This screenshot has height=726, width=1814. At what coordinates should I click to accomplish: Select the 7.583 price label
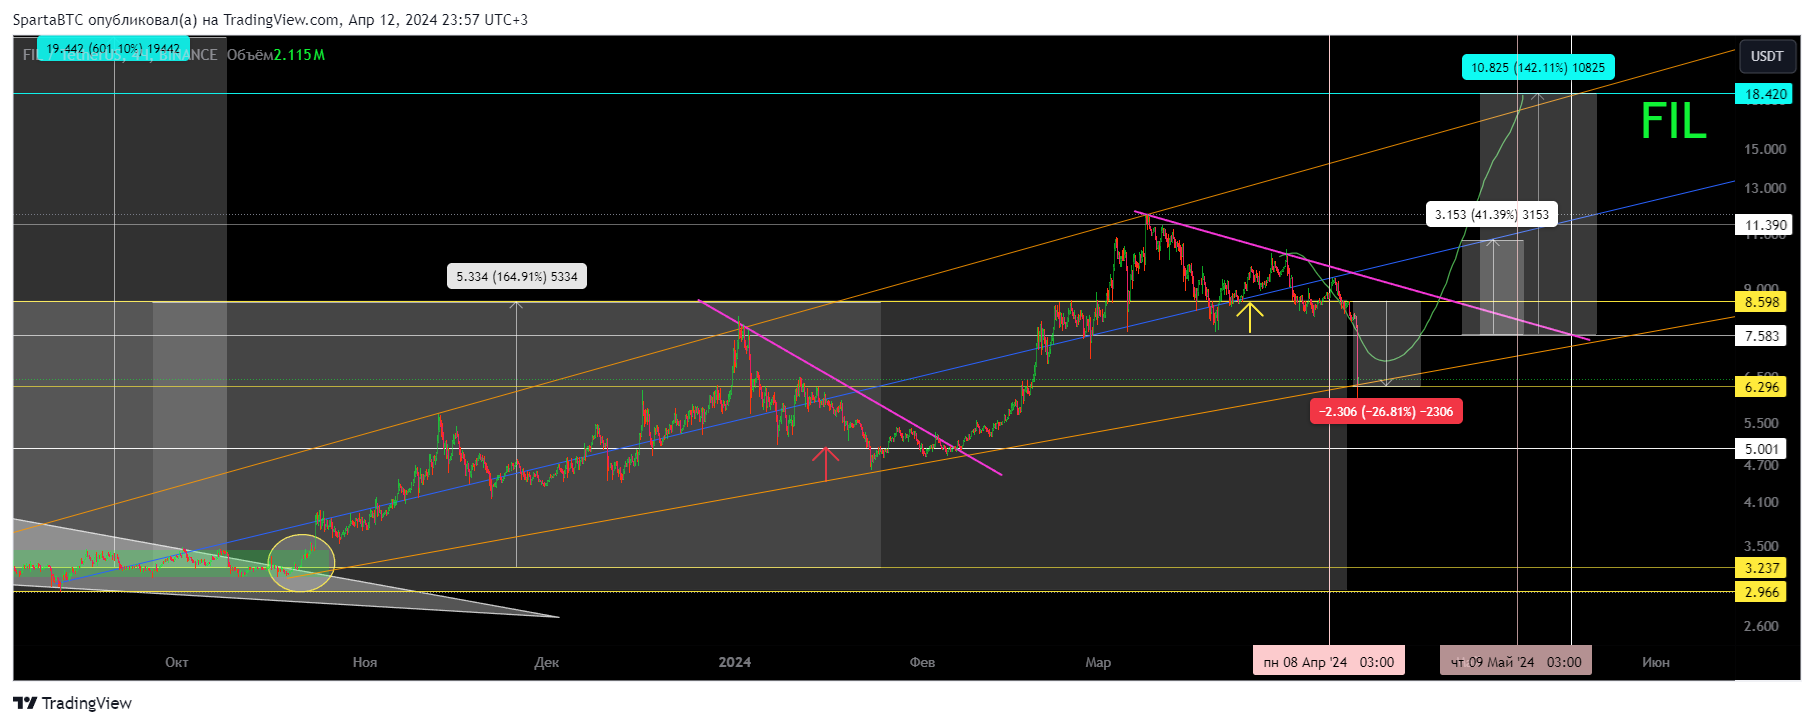(1762, 336)
